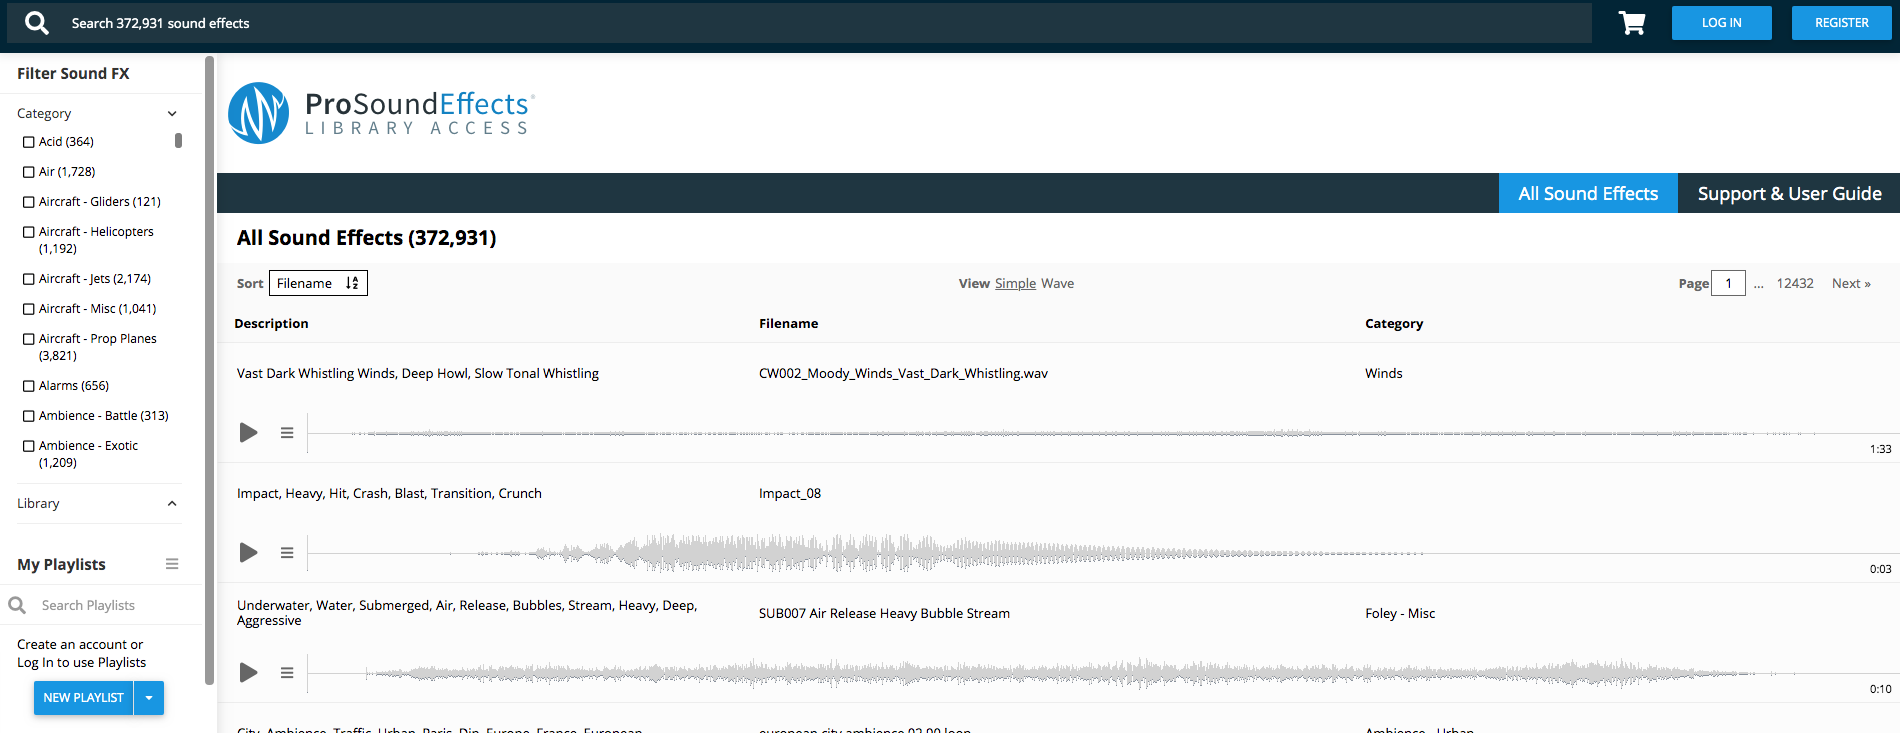Check the Ambience - Battle (313) category
Image resolution: width=1900 pixels, height=733 pixels.
coord(29,416)
